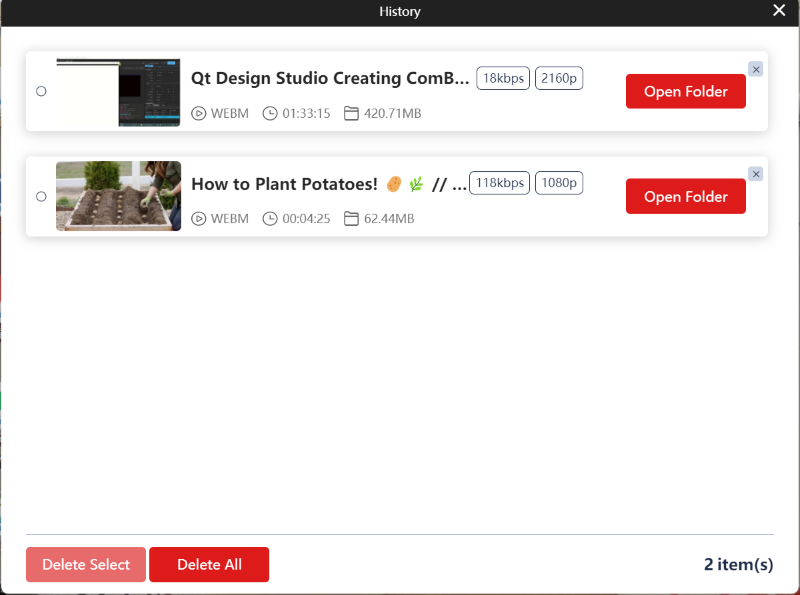The image size is (800, 595).
Task: Click the 1080p resolution badge
Action: 559,183
